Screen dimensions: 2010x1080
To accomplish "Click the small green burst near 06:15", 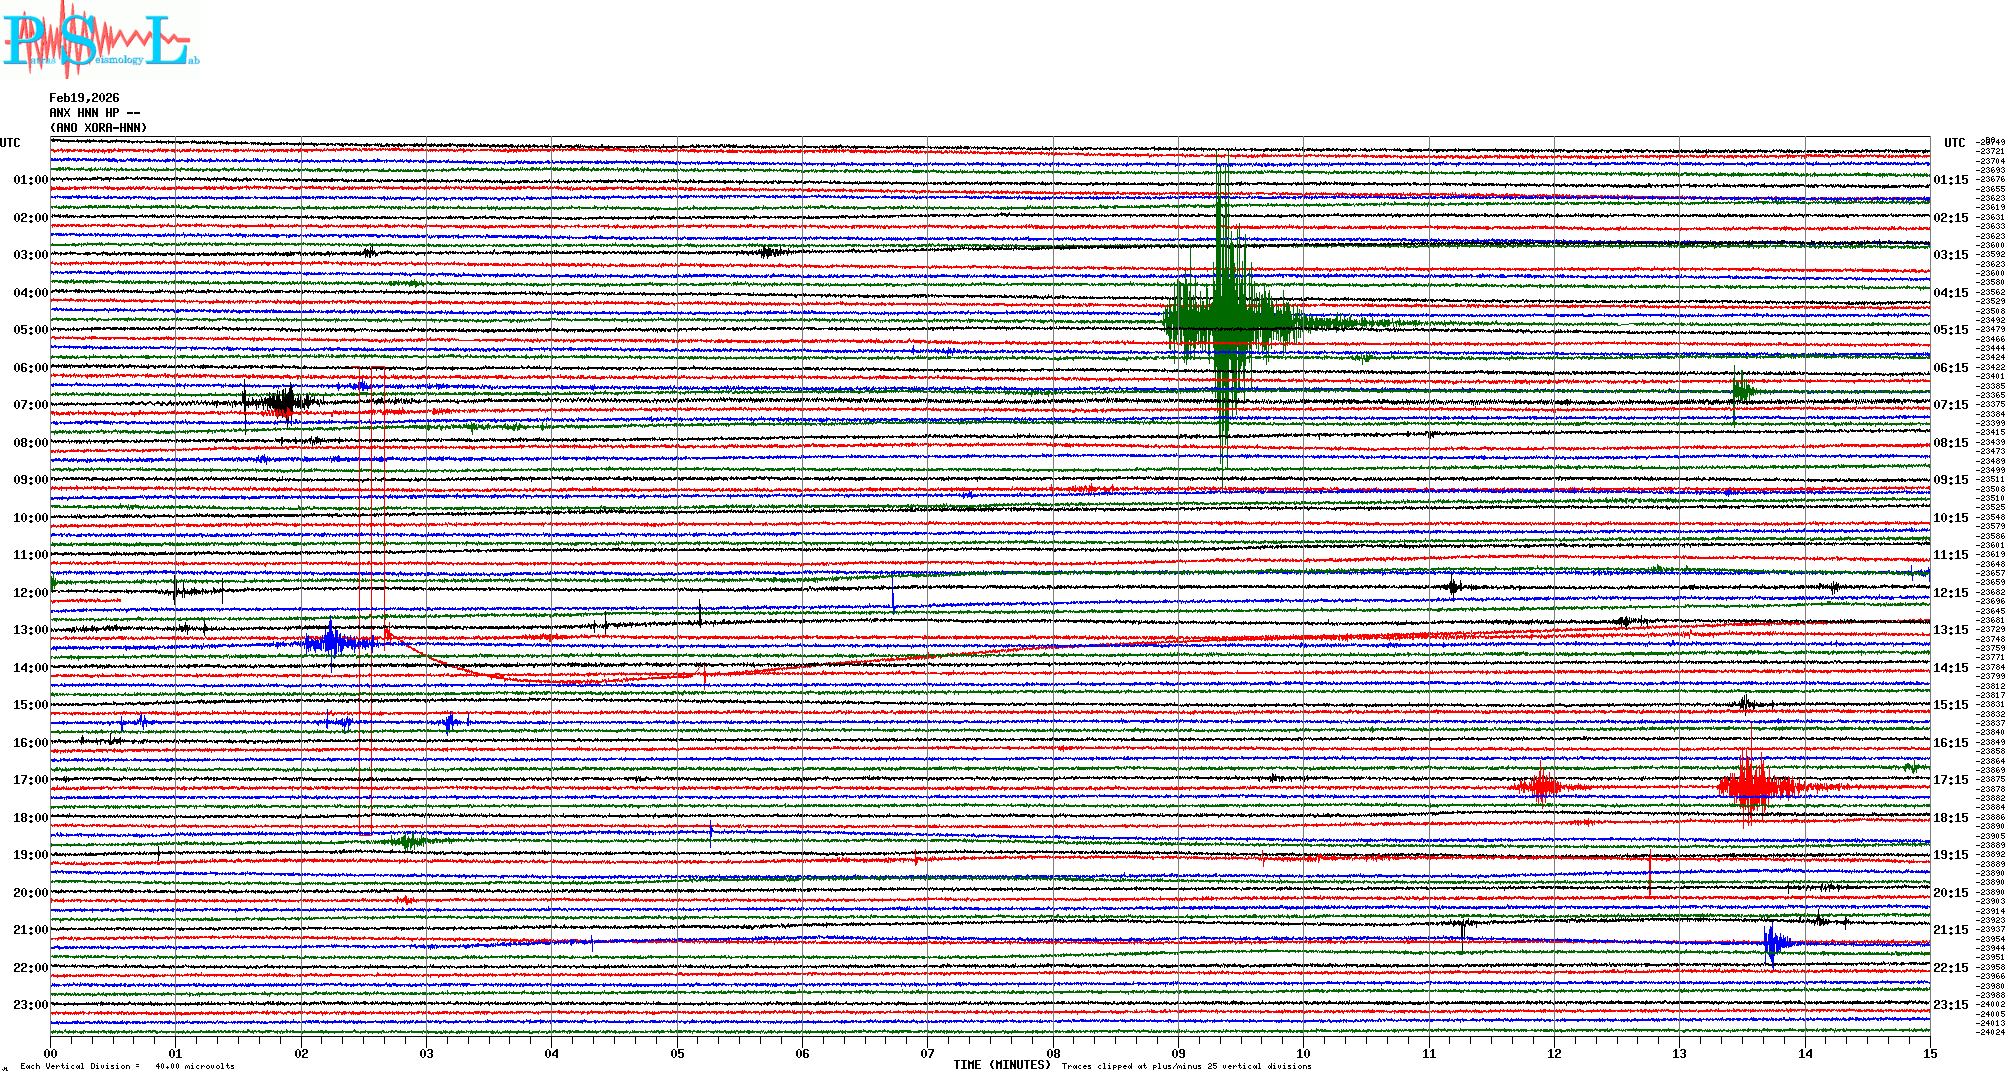I will click(1742, 388).
